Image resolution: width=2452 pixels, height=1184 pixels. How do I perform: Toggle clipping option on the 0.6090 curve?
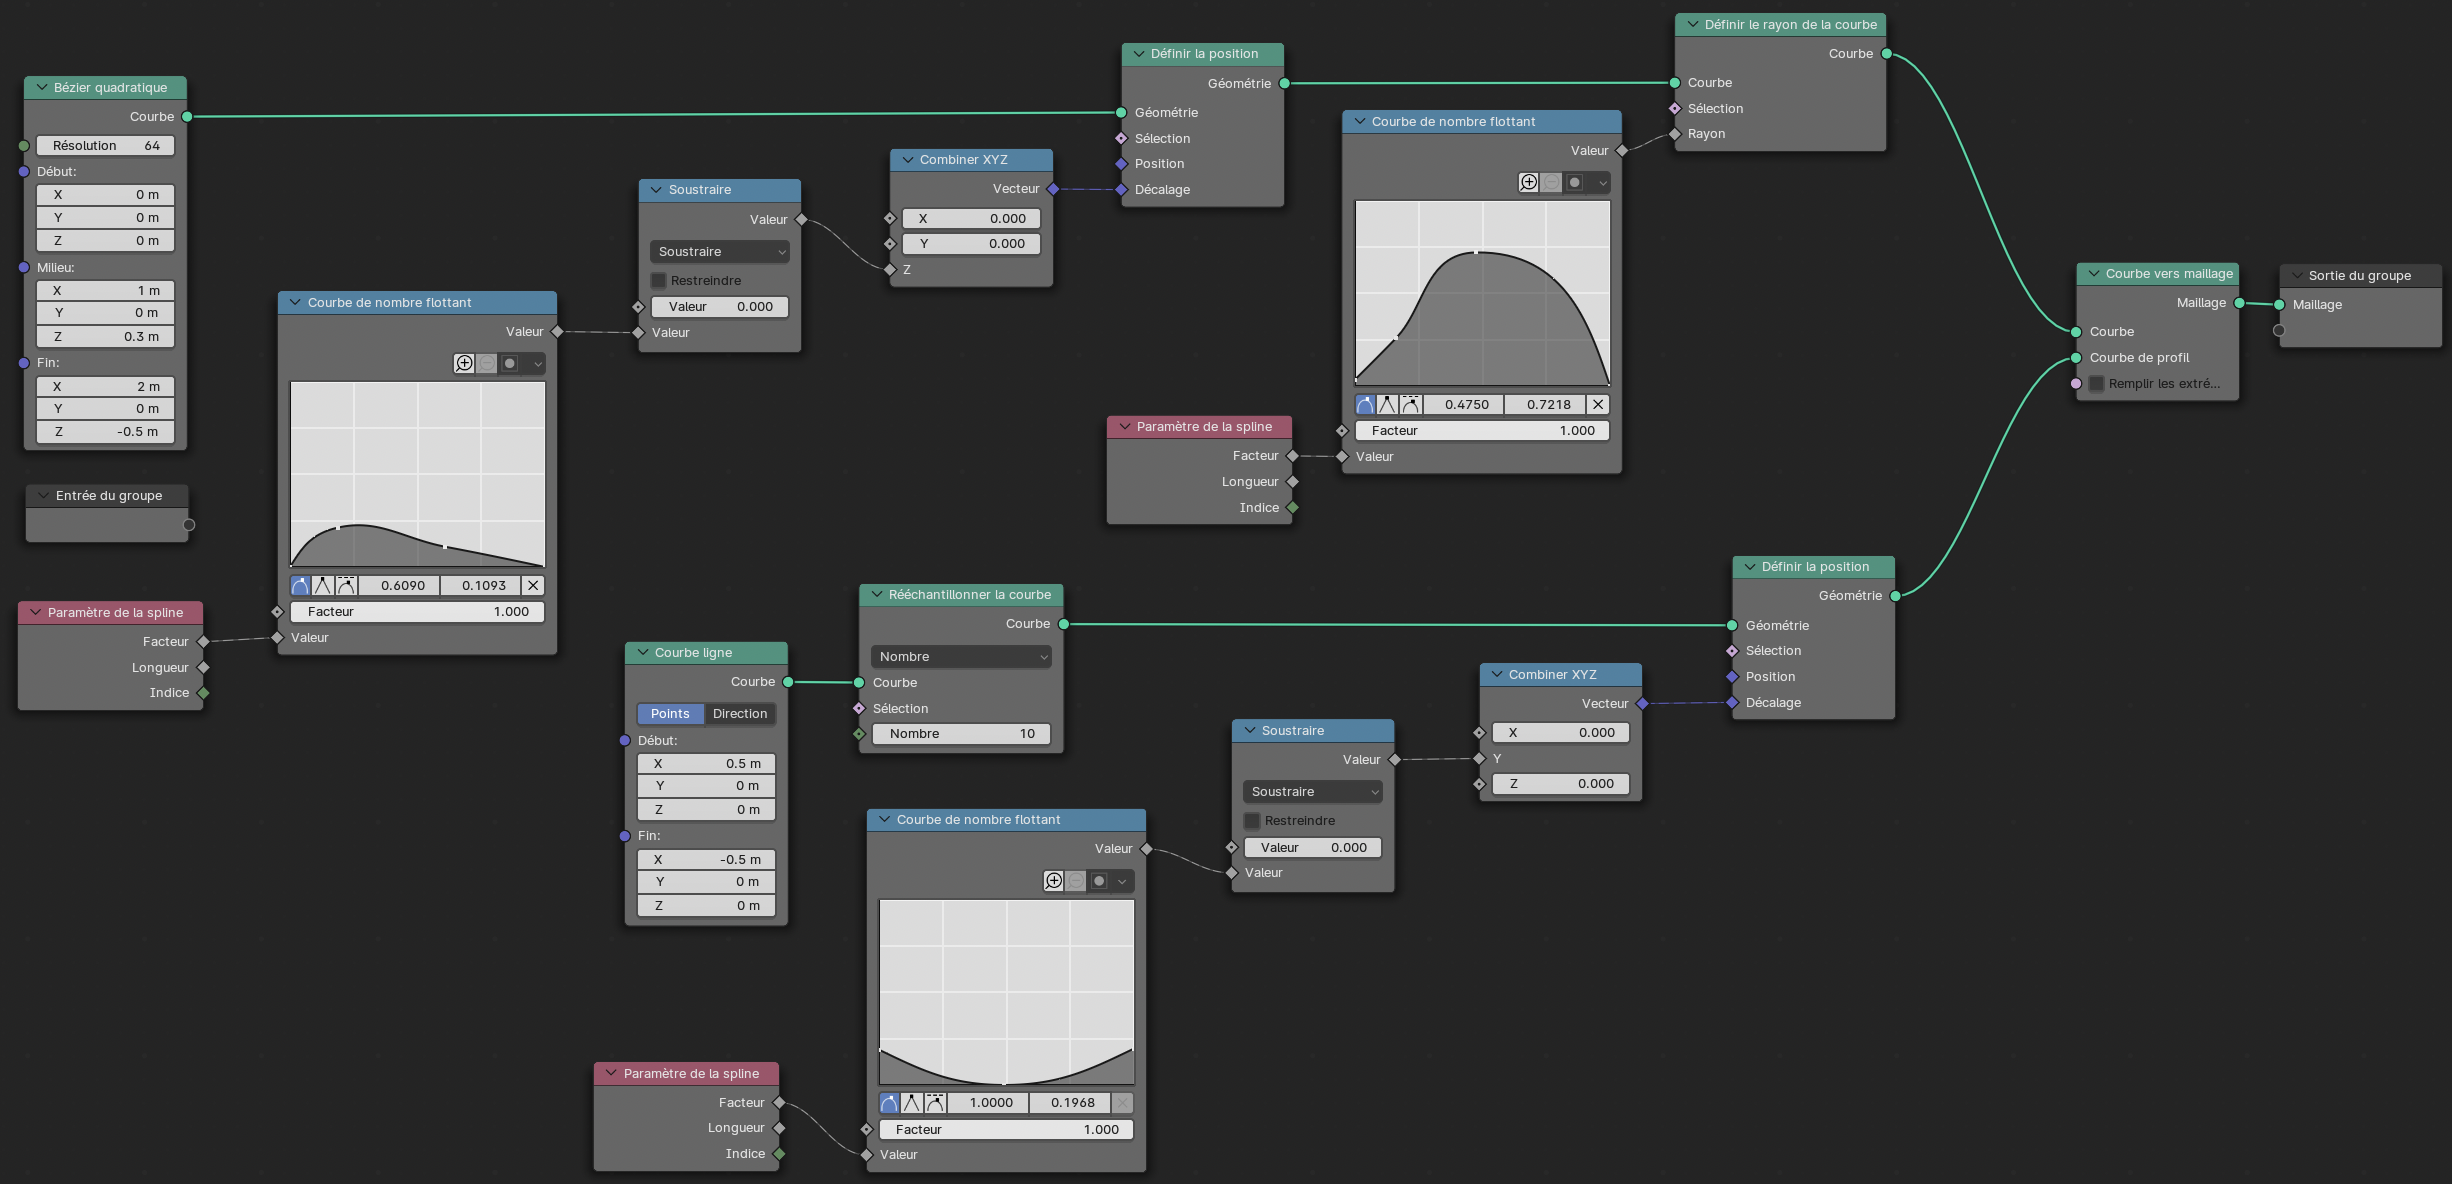[510, 364]
